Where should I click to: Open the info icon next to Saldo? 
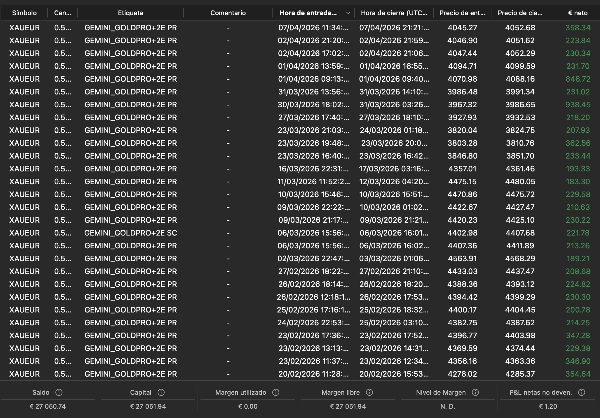[59, 392]
